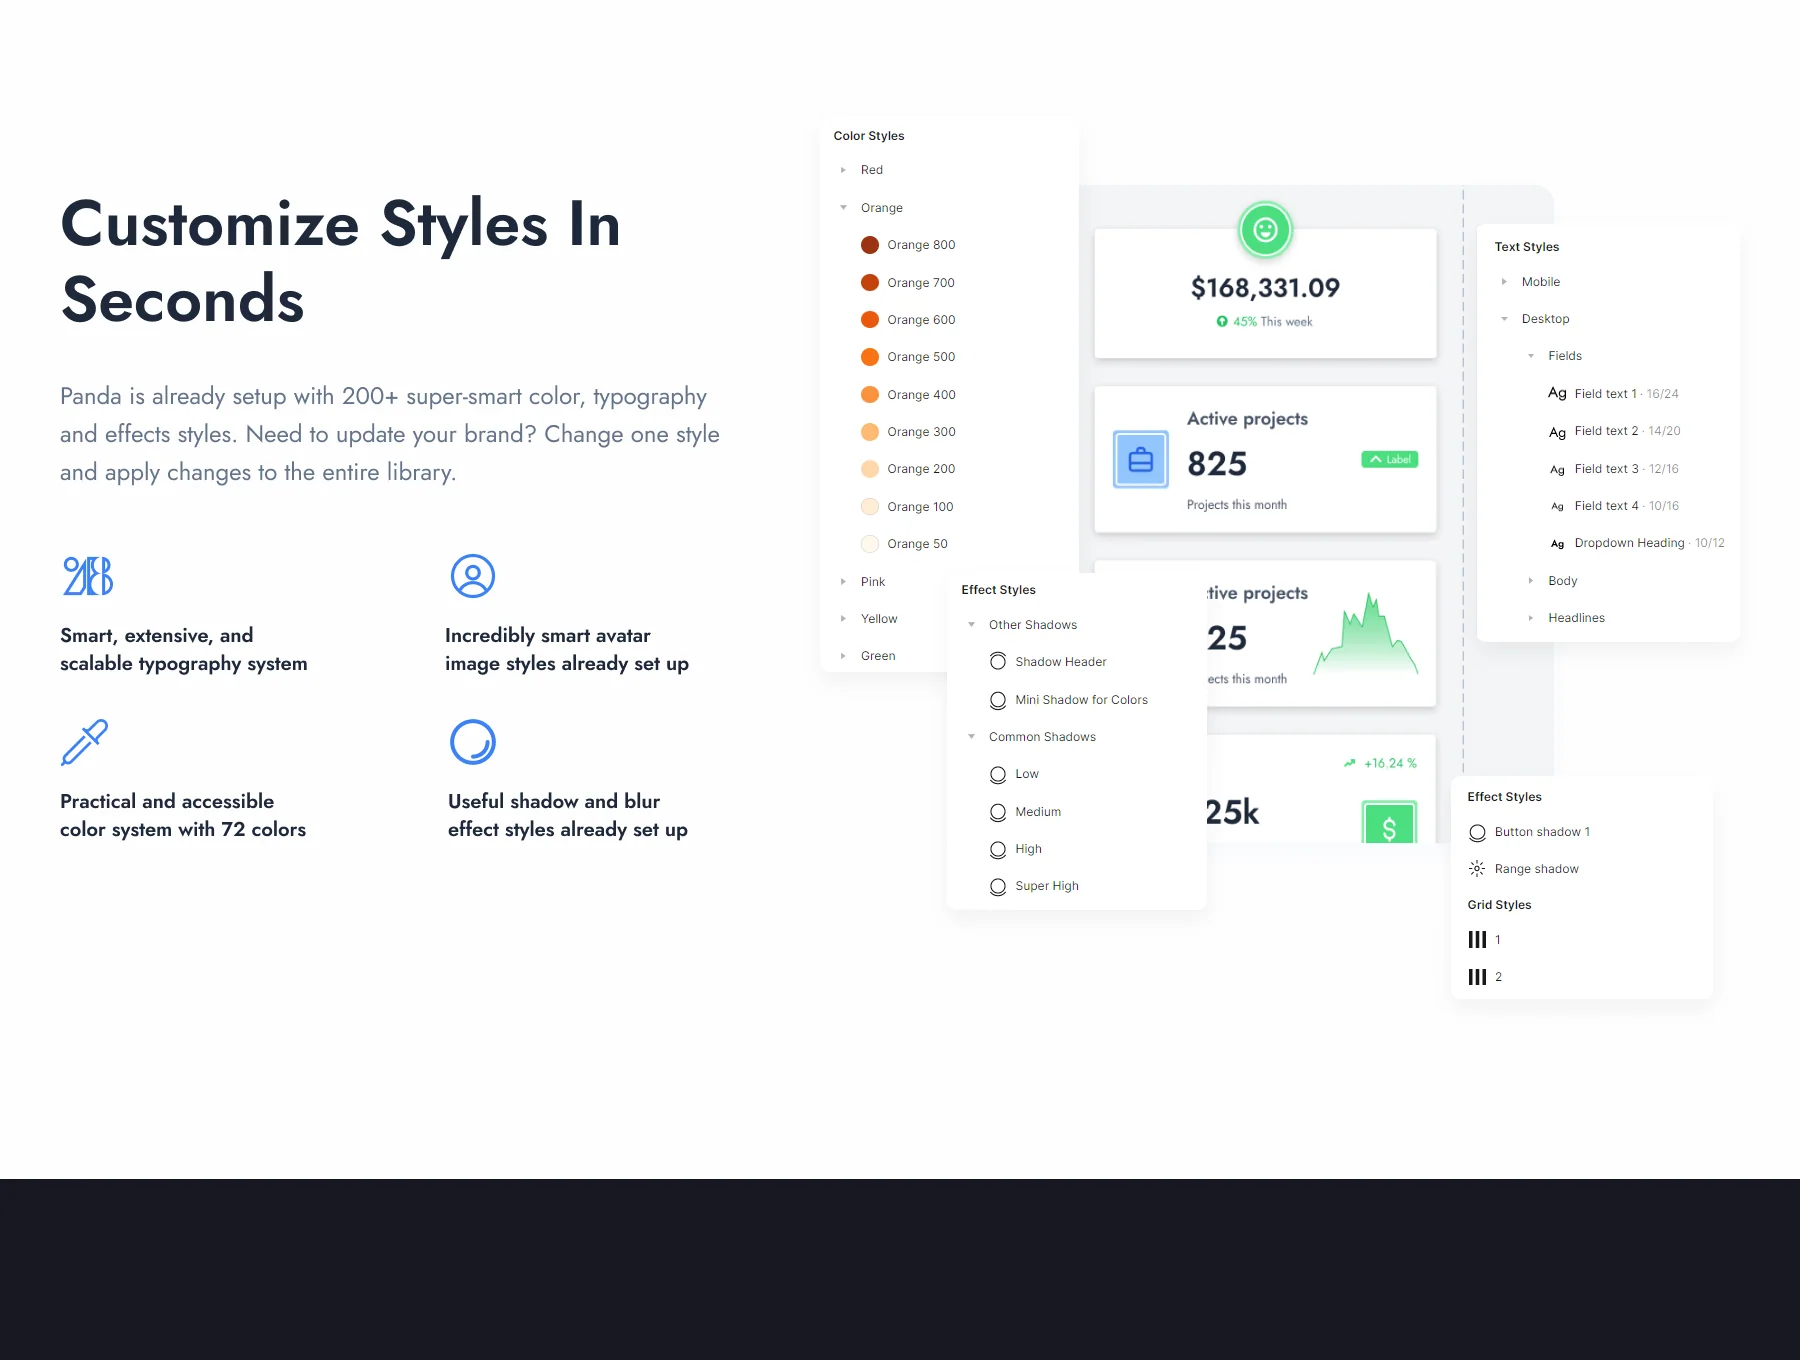1800x1360 pixels.
Task: Click the eyedropper color system icon
Action: click(84, 742)
